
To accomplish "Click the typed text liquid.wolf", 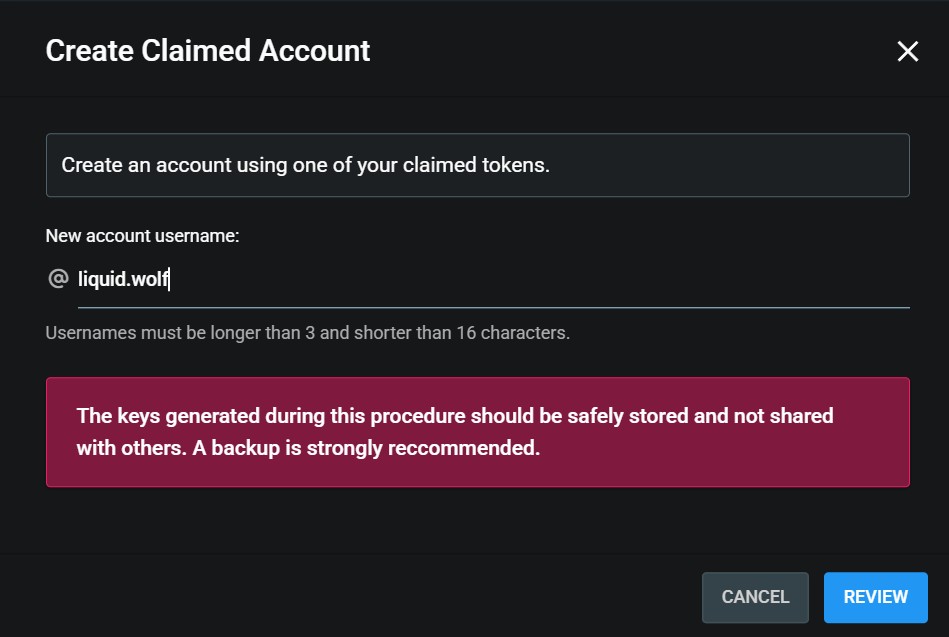I will point(123,279).
